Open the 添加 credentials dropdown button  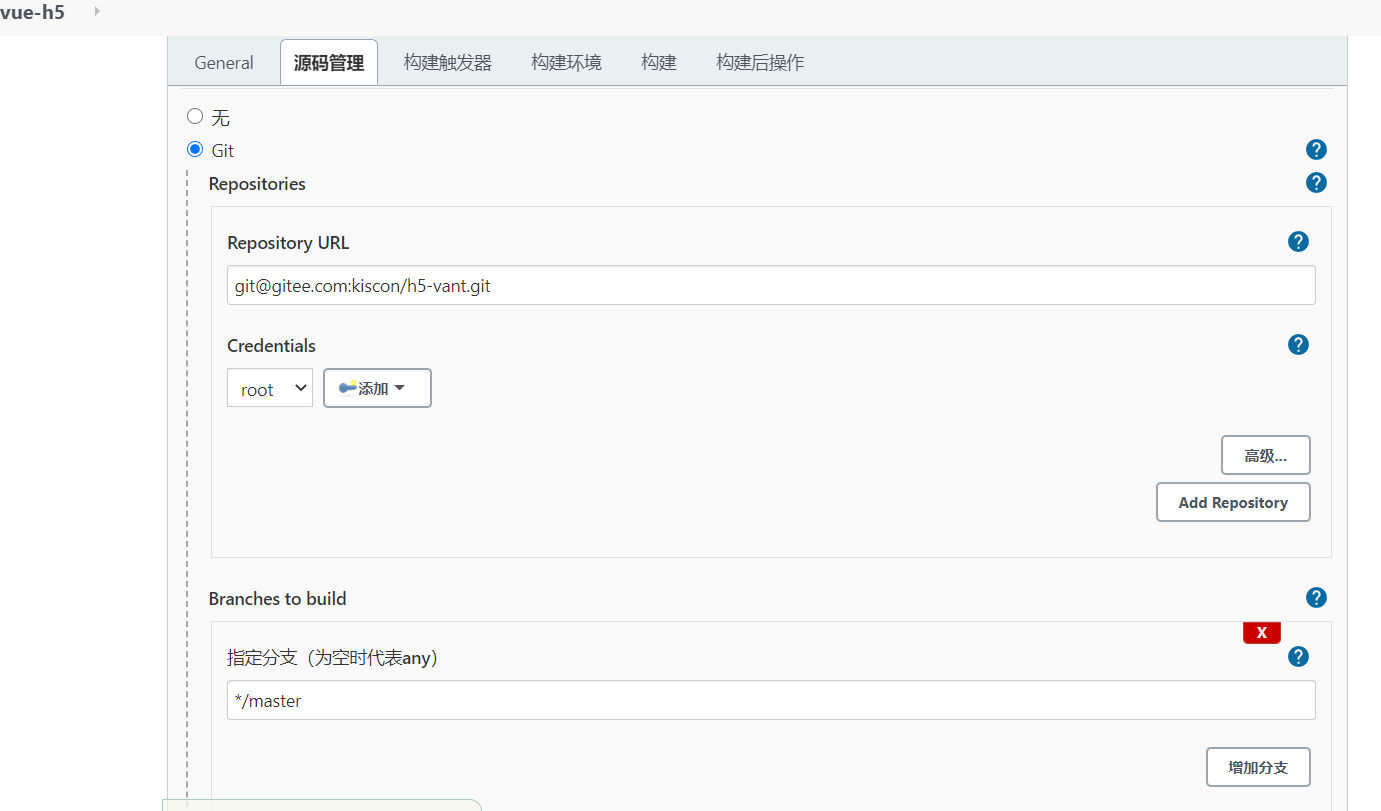click(377, 388)
